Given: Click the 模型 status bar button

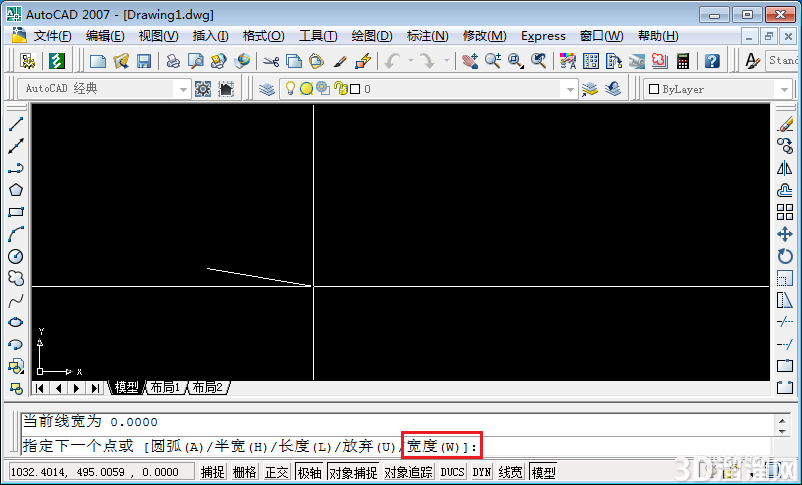Looking at the screenshot, I should pyautogui.click(x=543, y=472).
